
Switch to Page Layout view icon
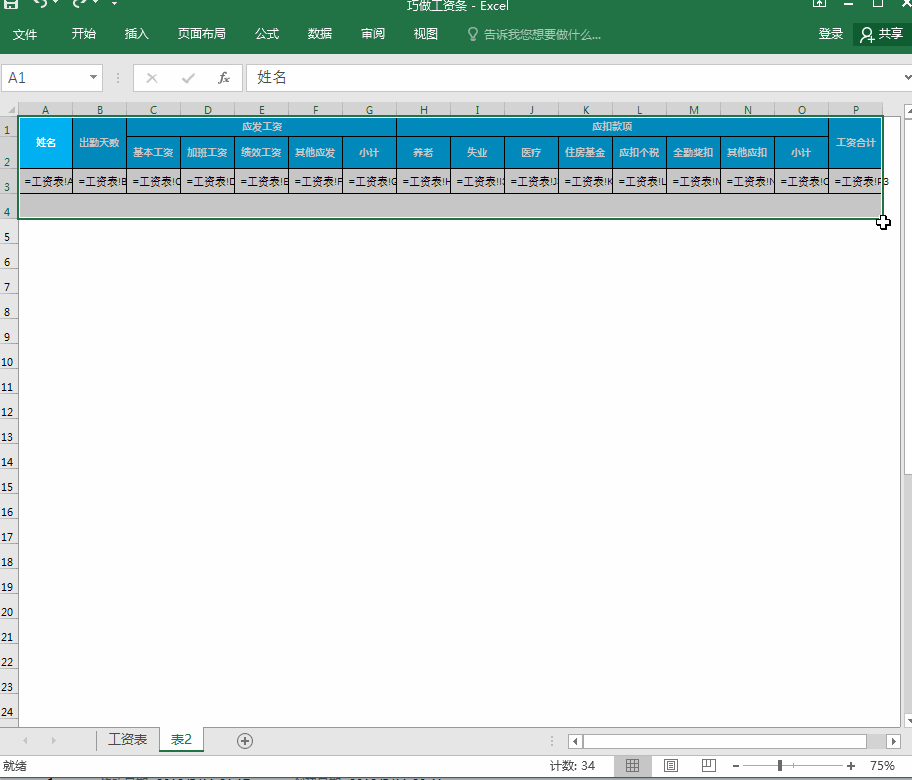pyautogui.click(x=671, y=765)
